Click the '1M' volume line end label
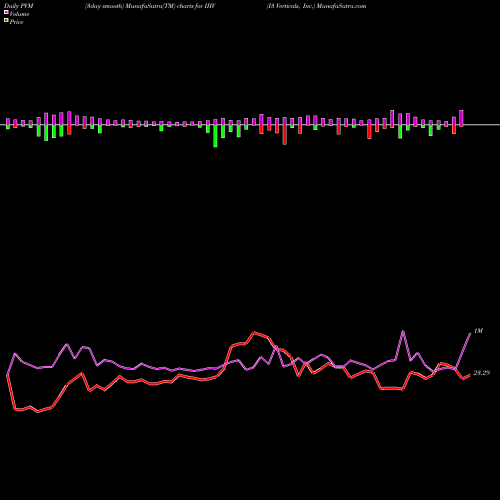This screenshot has width=500, height=500. tap(478, 331)
